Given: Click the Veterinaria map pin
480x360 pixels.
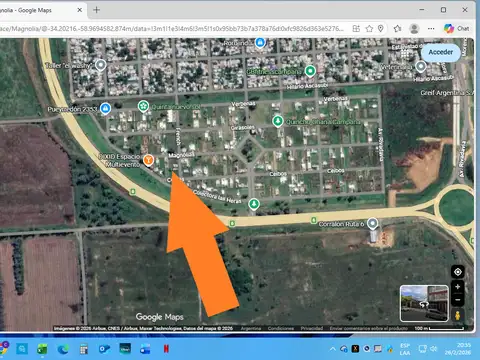Looking at the screenshot, I should coord(421,66).
